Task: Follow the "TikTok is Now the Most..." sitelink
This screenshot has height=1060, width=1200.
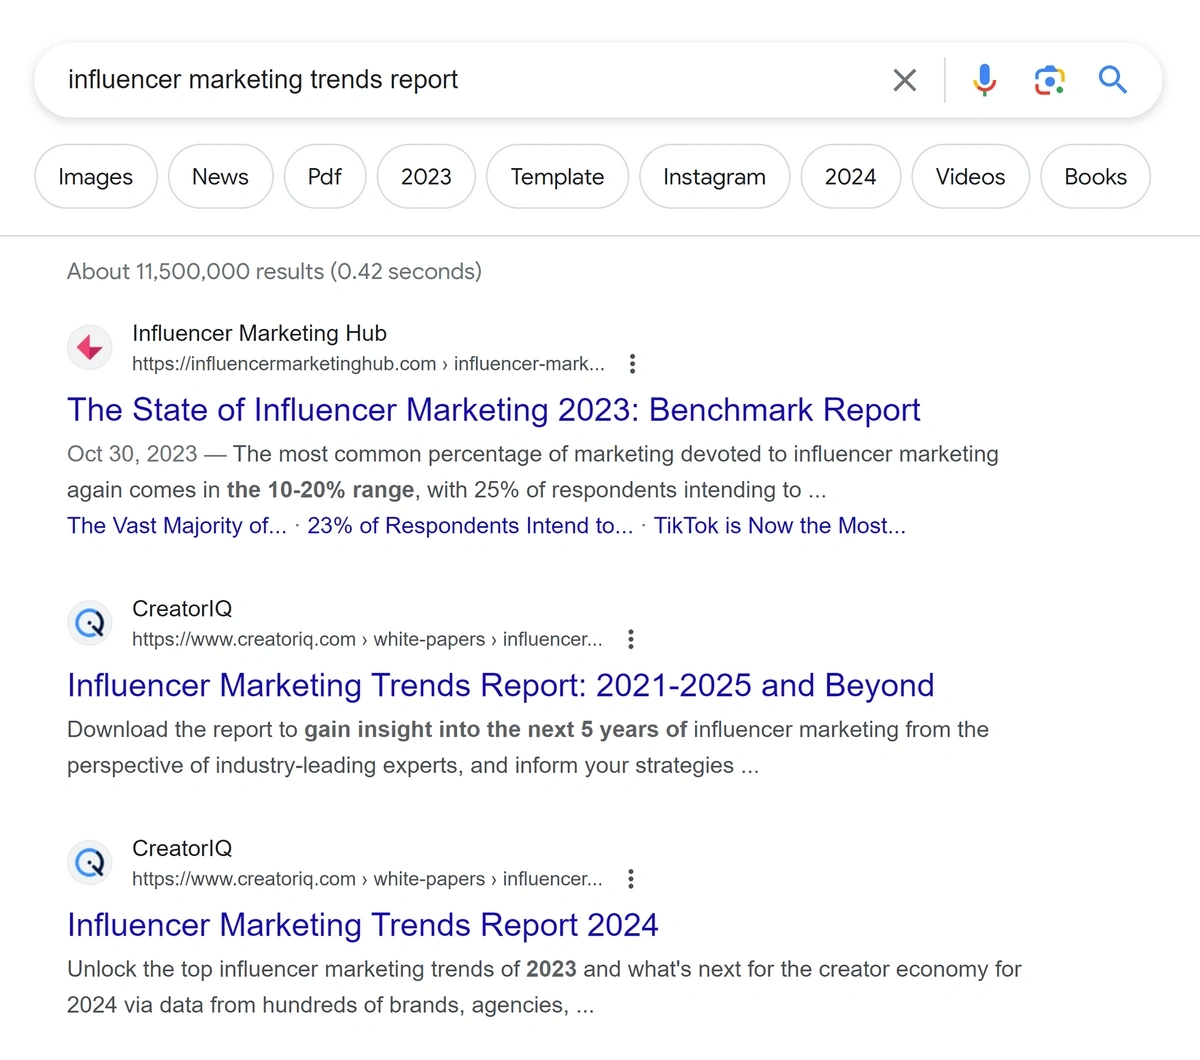Action: (780, 526)
